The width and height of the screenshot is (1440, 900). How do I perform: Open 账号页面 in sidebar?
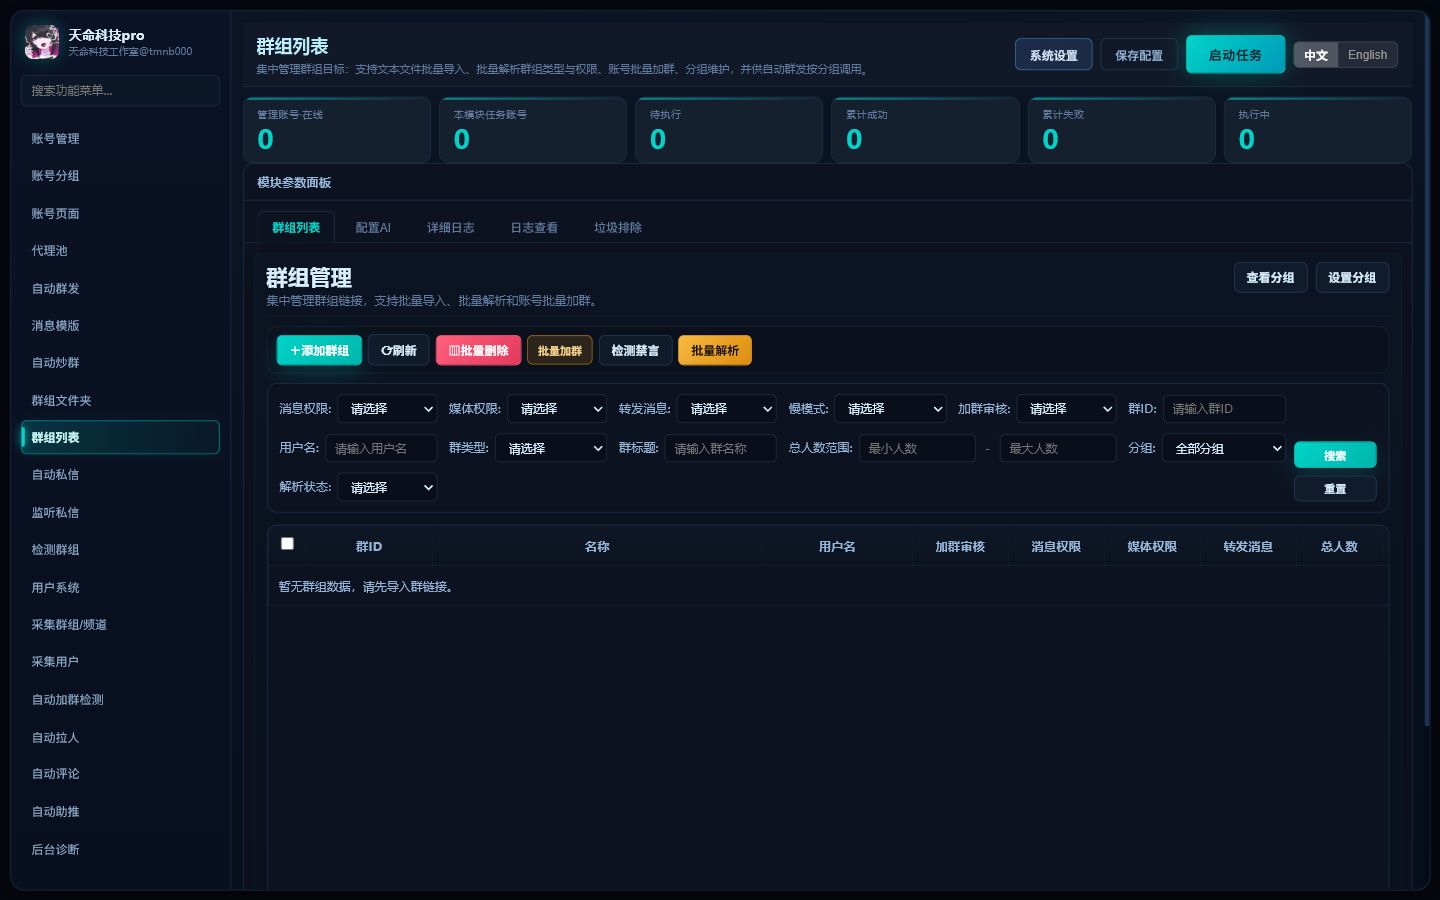[x=120, y=214]
